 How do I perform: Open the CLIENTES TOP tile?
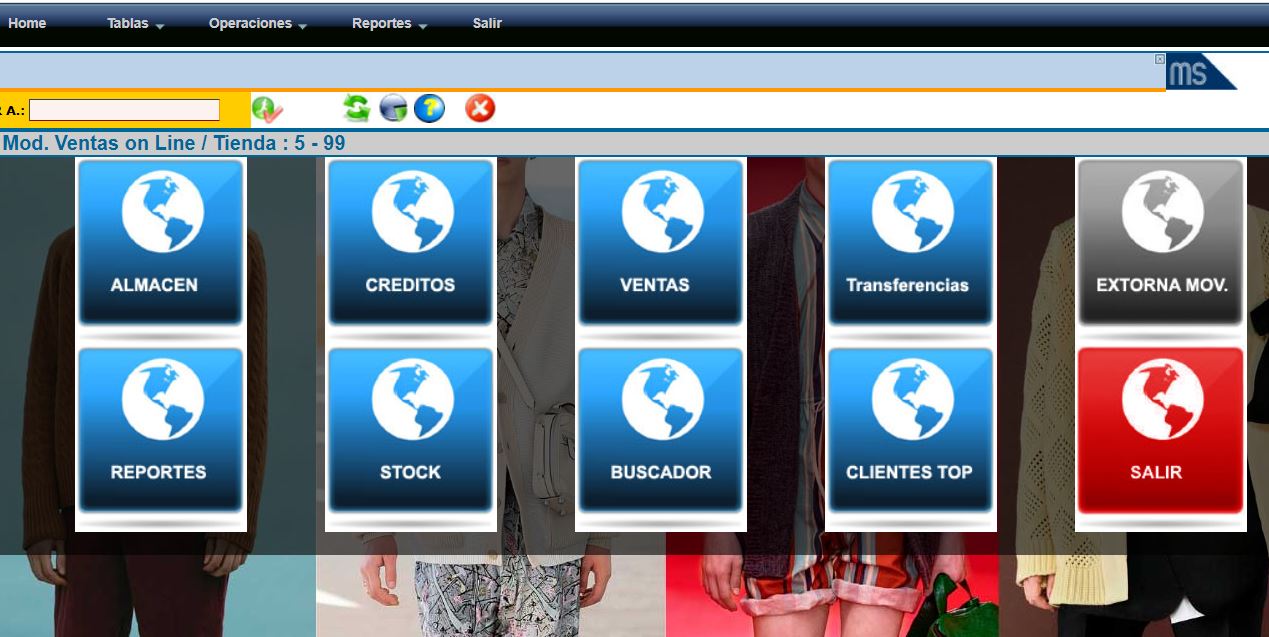coord(910,430)
